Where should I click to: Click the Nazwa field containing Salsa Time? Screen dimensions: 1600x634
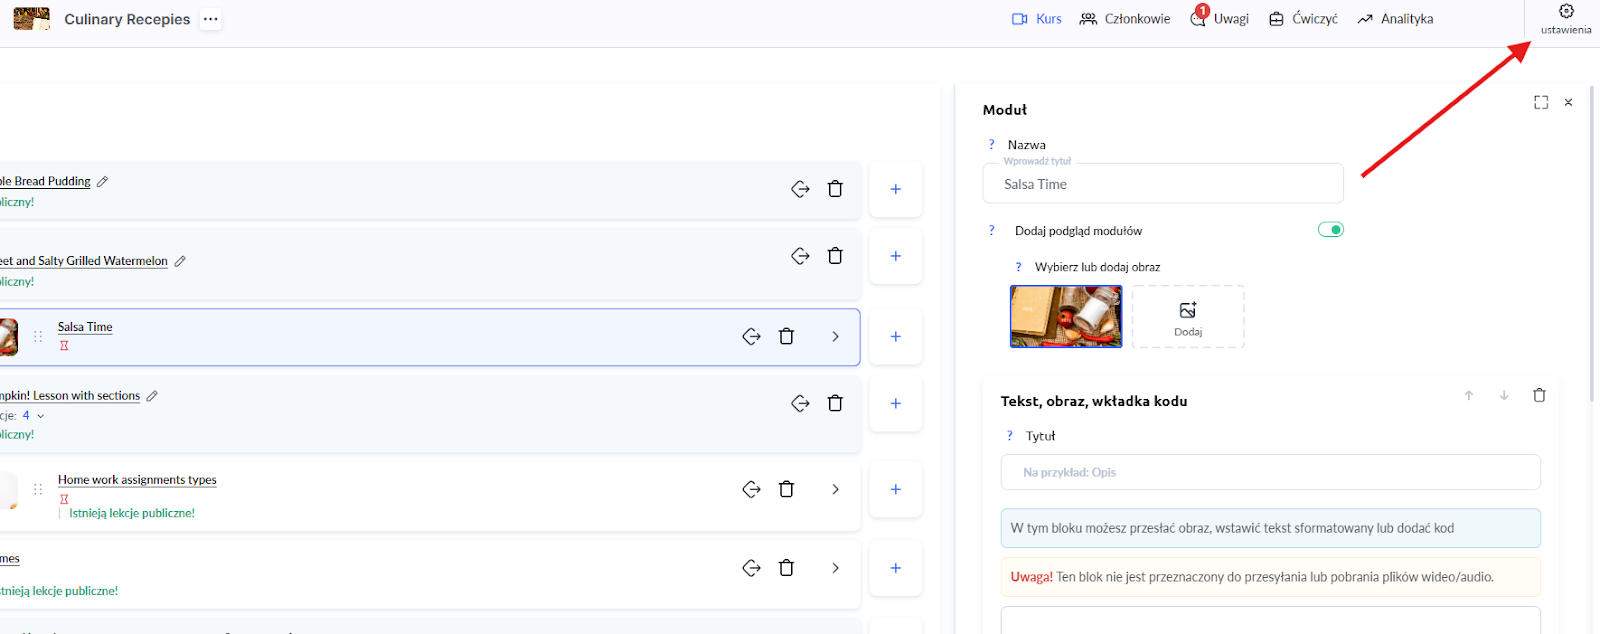coord(1162,184)
